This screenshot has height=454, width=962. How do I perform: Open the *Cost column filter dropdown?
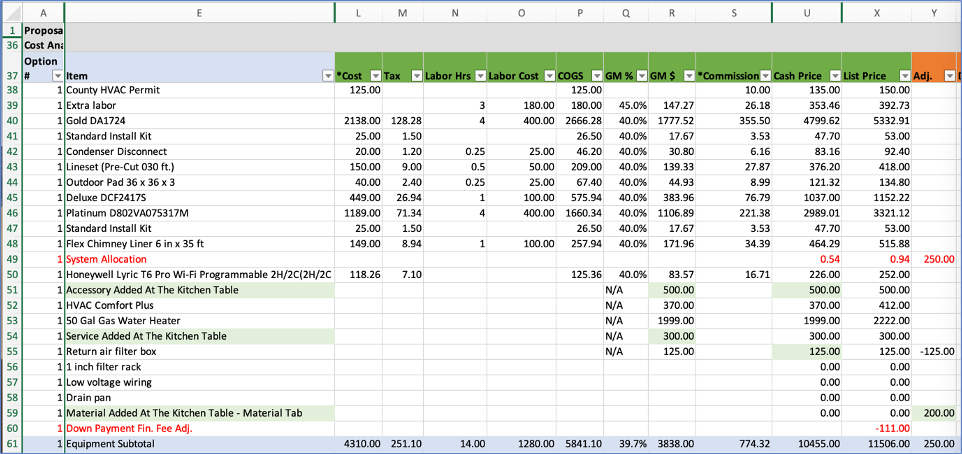375,76
